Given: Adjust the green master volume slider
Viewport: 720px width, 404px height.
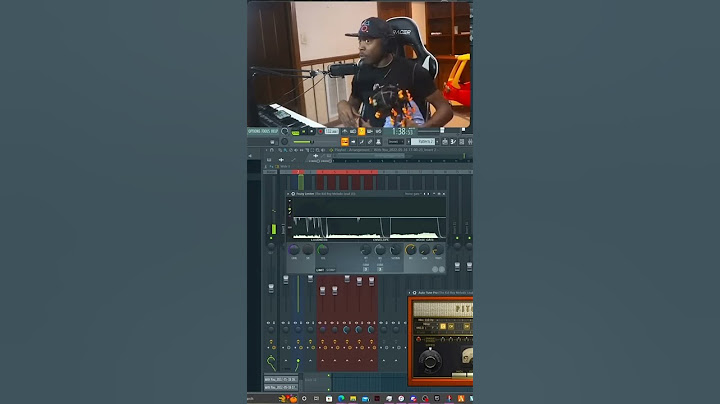Looking at the screenshot, I should pos(303,142).
